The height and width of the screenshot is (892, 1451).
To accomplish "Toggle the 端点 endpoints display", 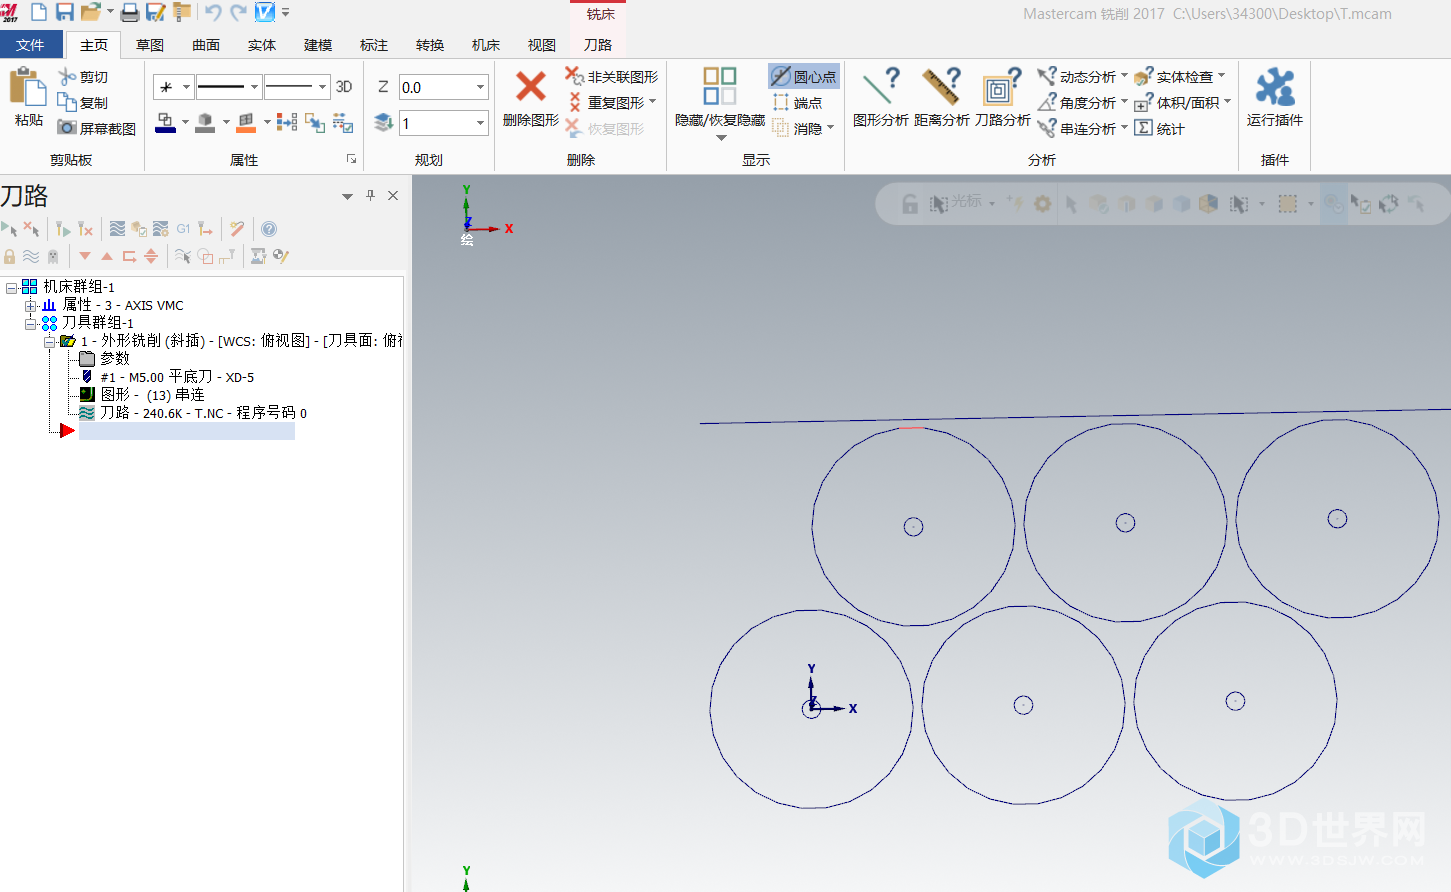I will tap(797, 102).
